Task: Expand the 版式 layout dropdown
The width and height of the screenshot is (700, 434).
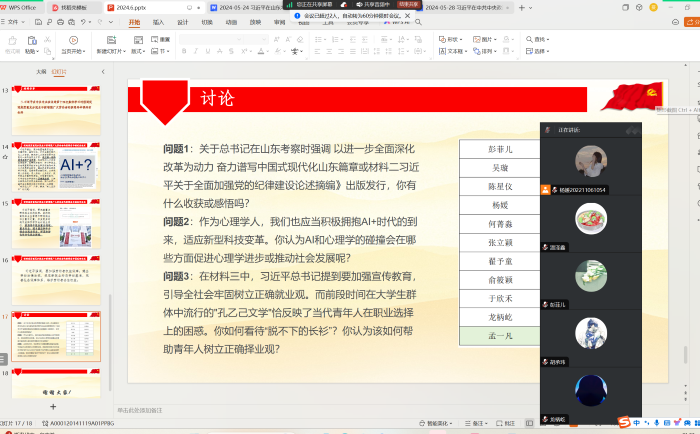Action: (138, 51)
